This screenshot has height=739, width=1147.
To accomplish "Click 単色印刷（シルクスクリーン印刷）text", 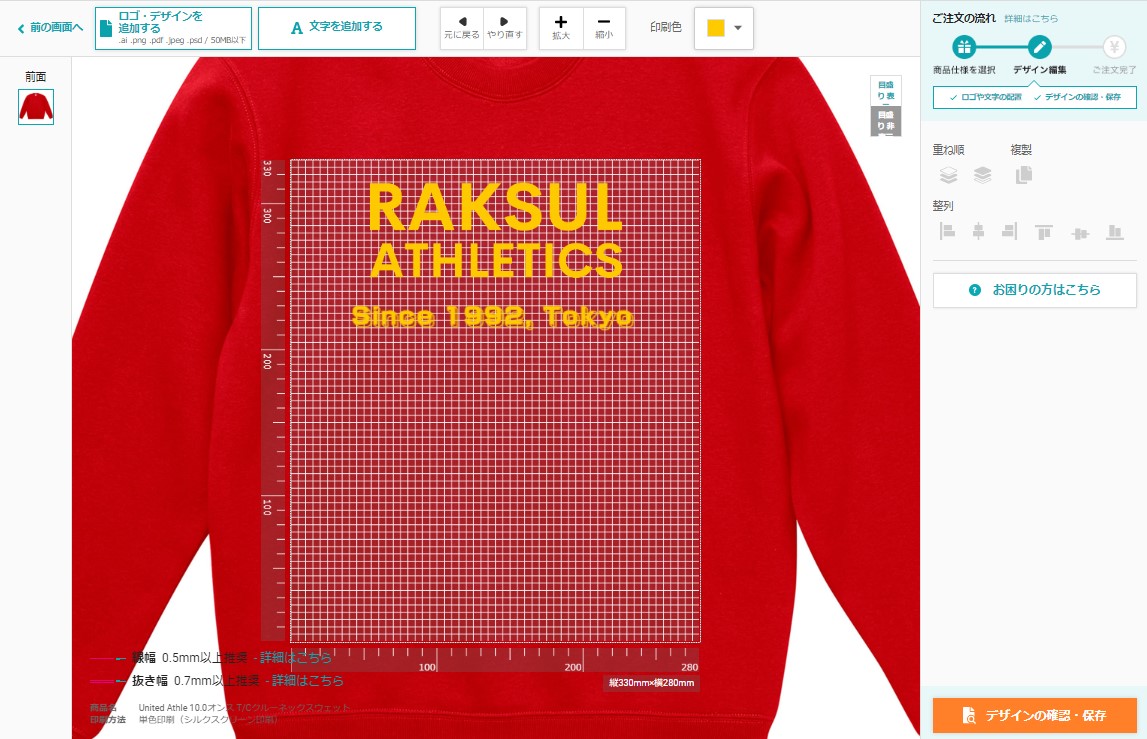I will (208, 720).
